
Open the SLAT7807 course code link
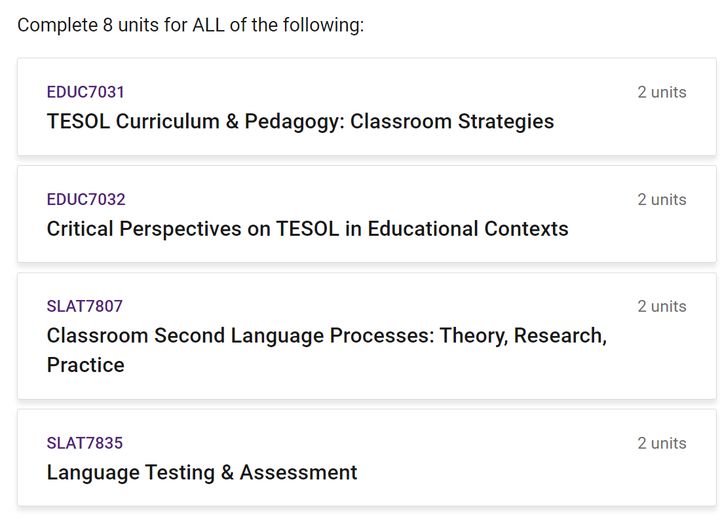coord(84,306)
